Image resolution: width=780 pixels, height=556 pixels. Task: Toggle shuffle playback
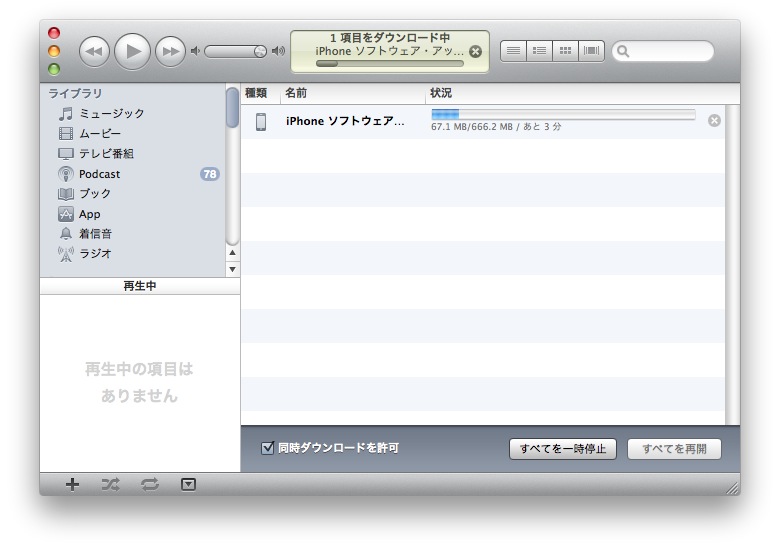tap(110, 485)
